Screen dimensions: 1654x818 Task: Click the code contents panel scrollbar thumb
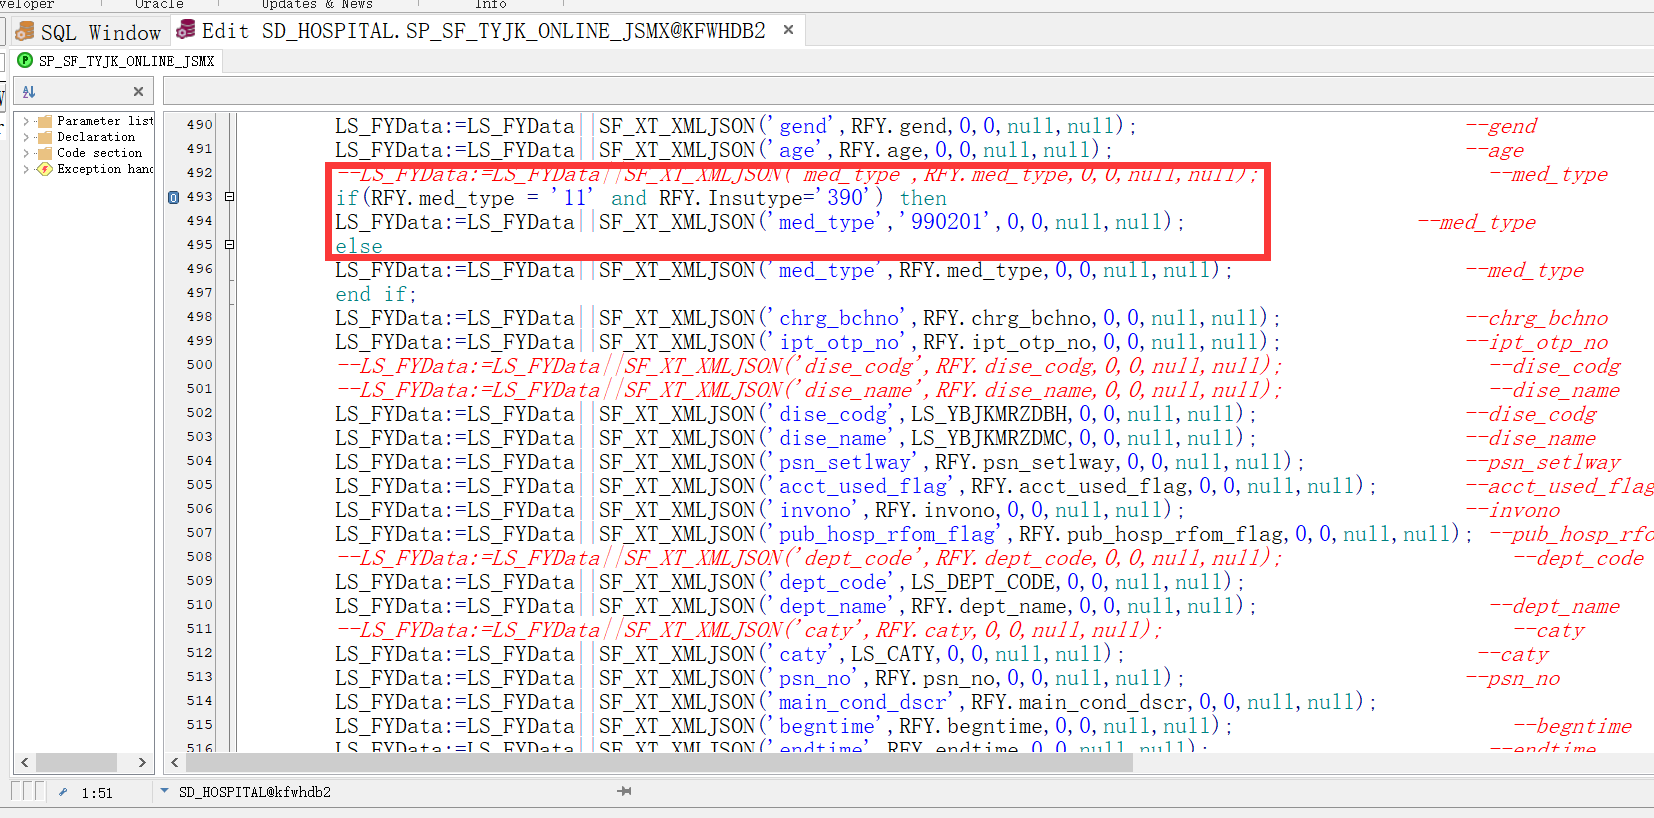pos(76,762)
